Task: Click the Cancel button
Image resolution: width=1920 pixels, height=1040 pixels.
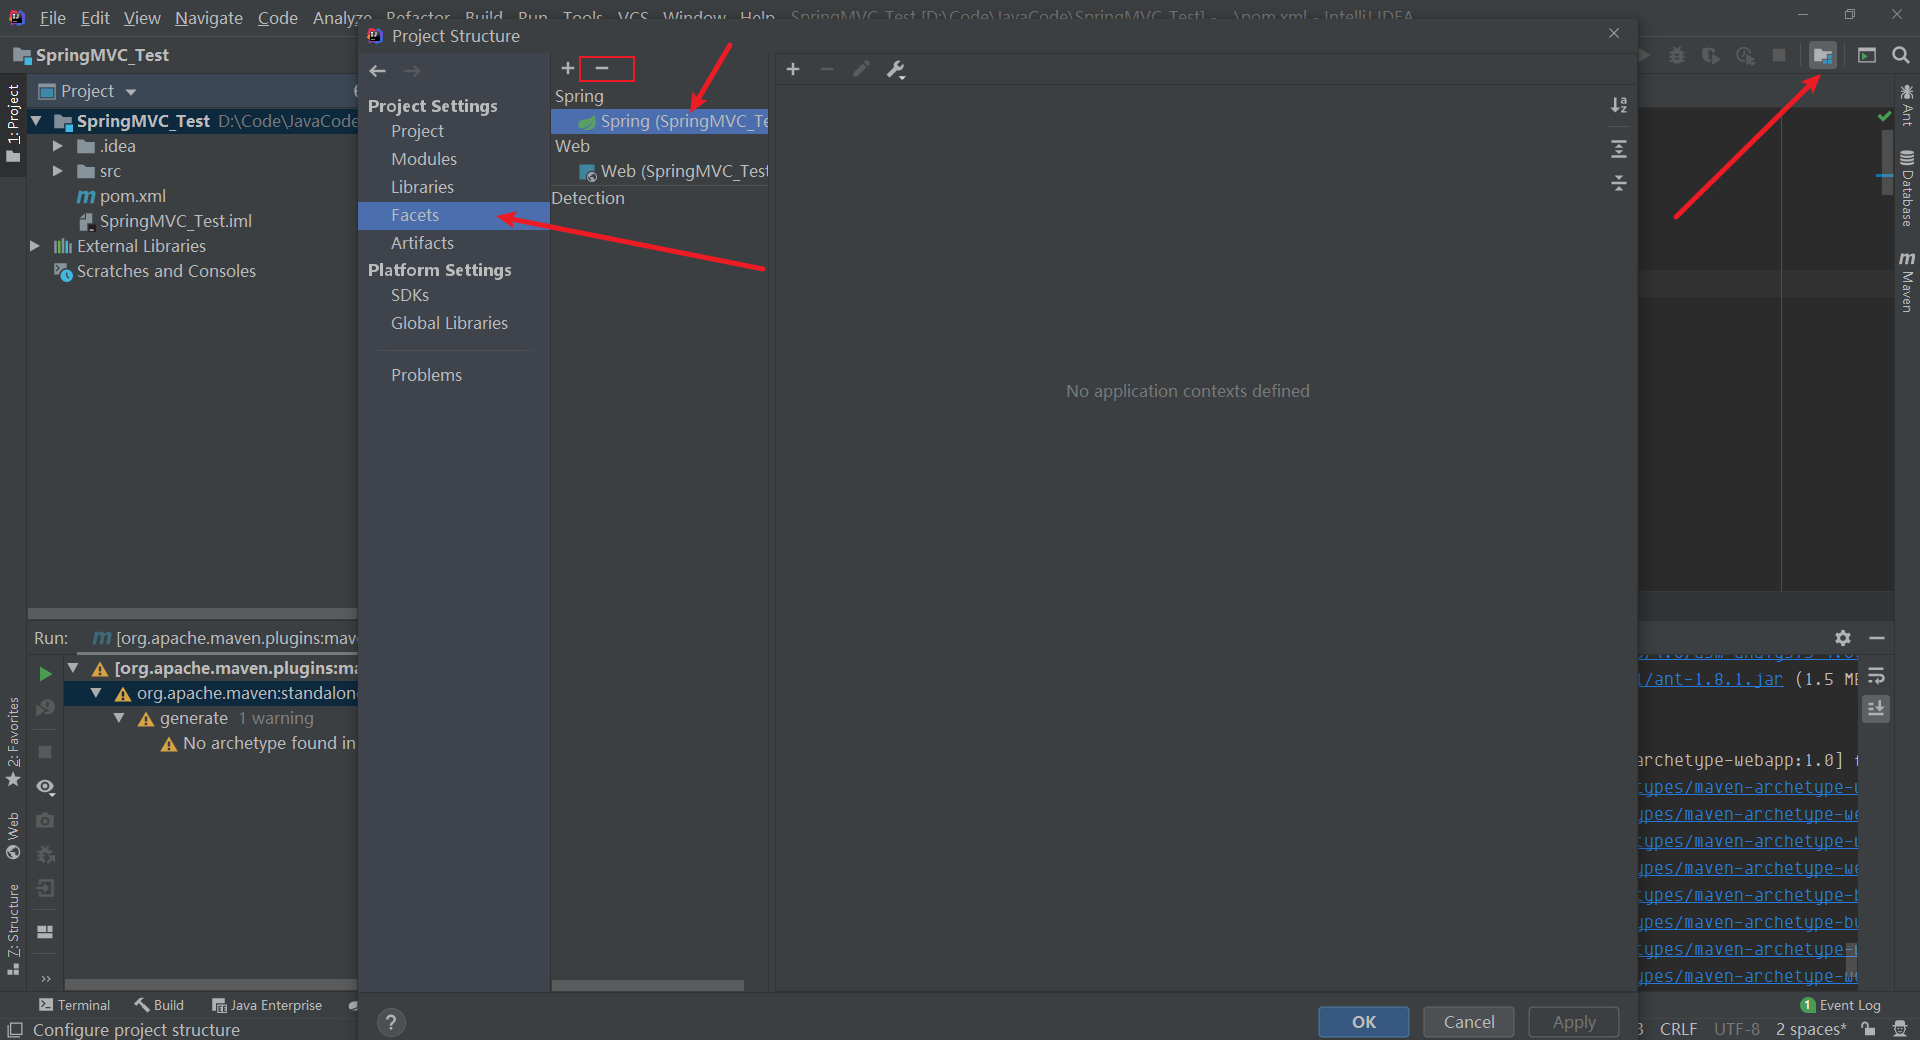Action: (1469, 1022)
